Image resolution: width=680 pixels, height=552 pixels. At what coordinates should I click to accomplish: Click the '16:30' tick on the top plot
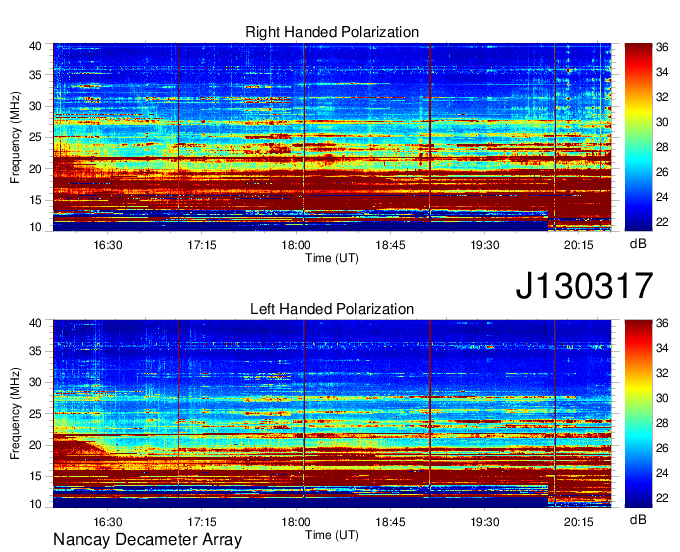coord(108,245)
